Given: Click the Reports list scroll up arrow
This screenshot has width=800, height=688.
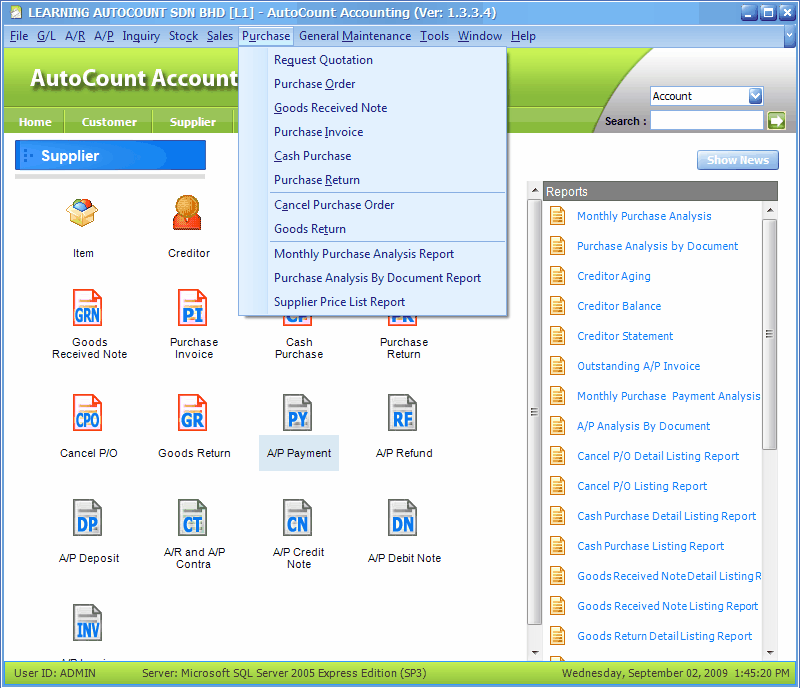Looking at the screenshot, I should click(770, 210).
